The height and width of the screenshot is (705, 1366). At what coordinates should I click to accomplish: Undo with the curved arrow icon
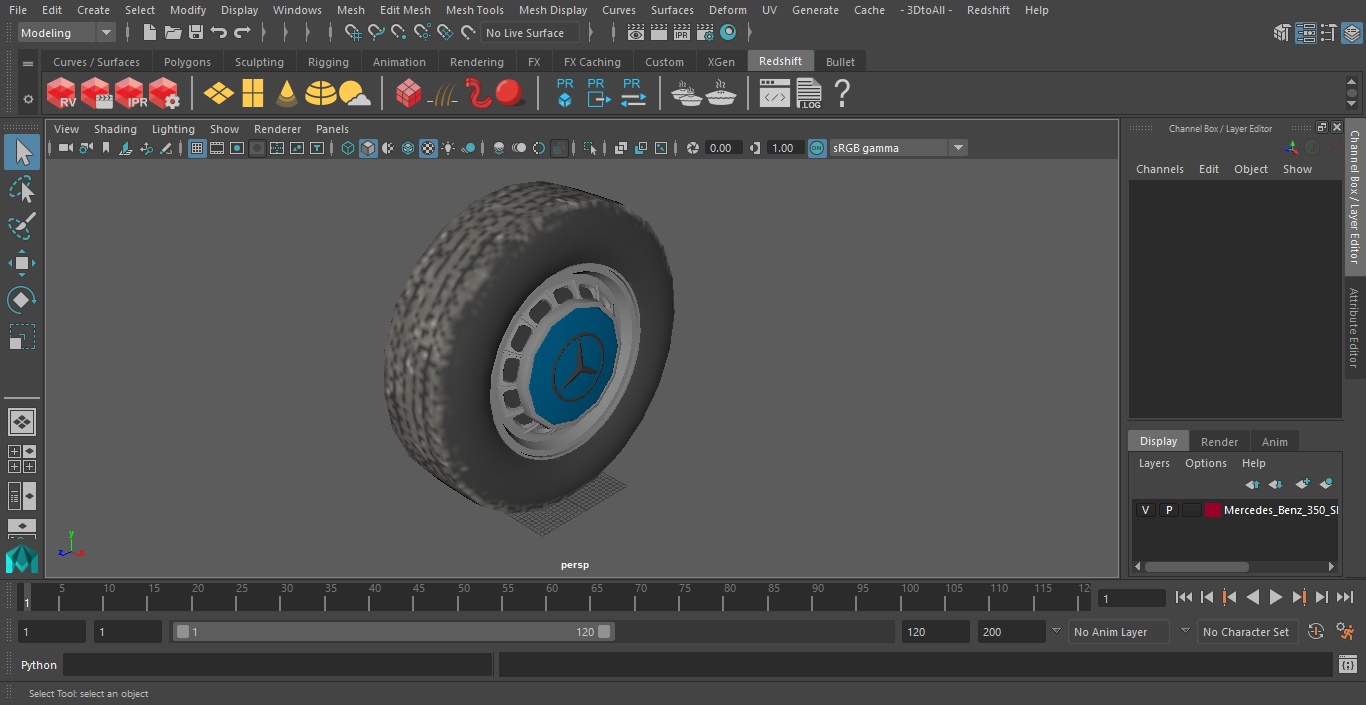219,33
